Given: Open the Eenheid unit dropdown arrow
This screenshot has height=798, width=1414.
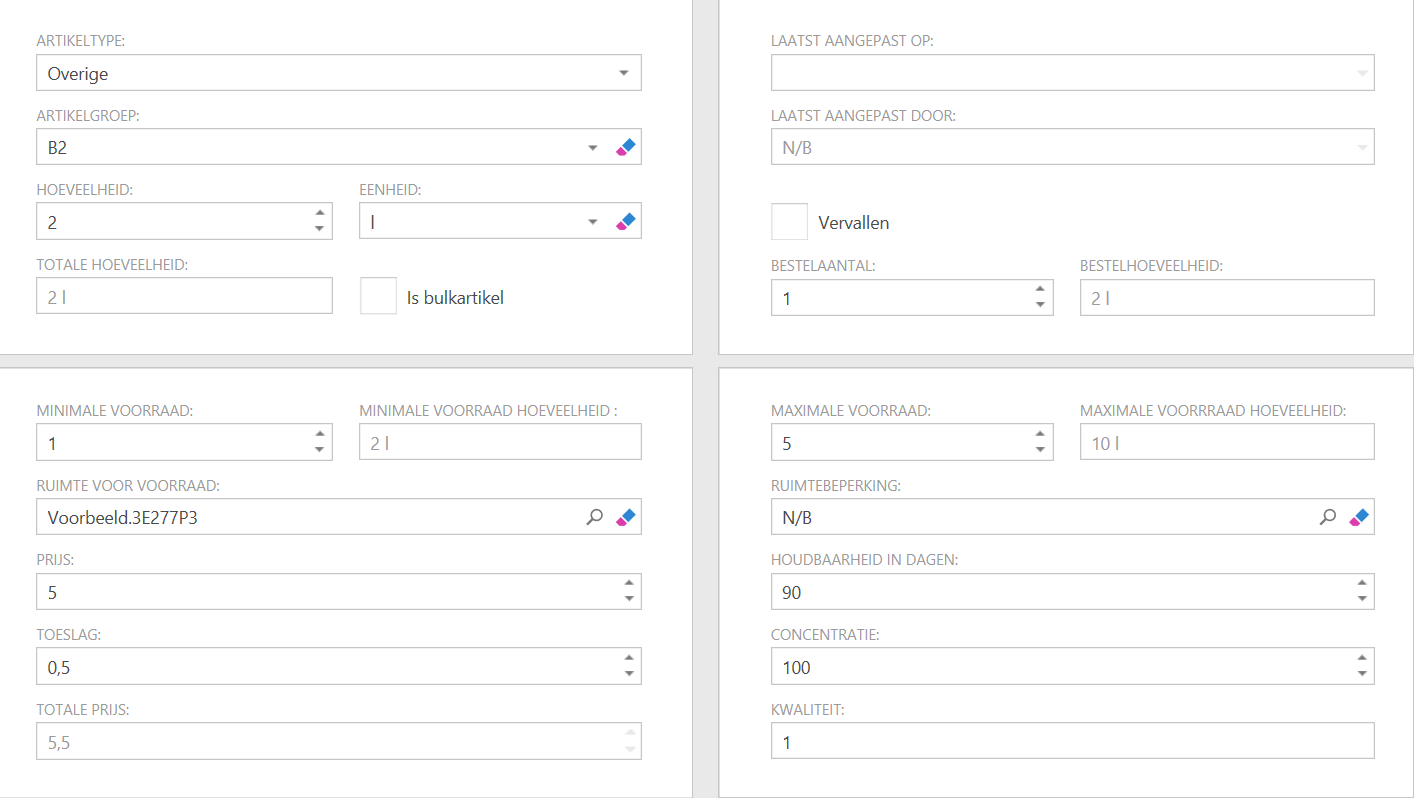Looking at the screenshot, I should pyautogui.click(x=593, y=222).
